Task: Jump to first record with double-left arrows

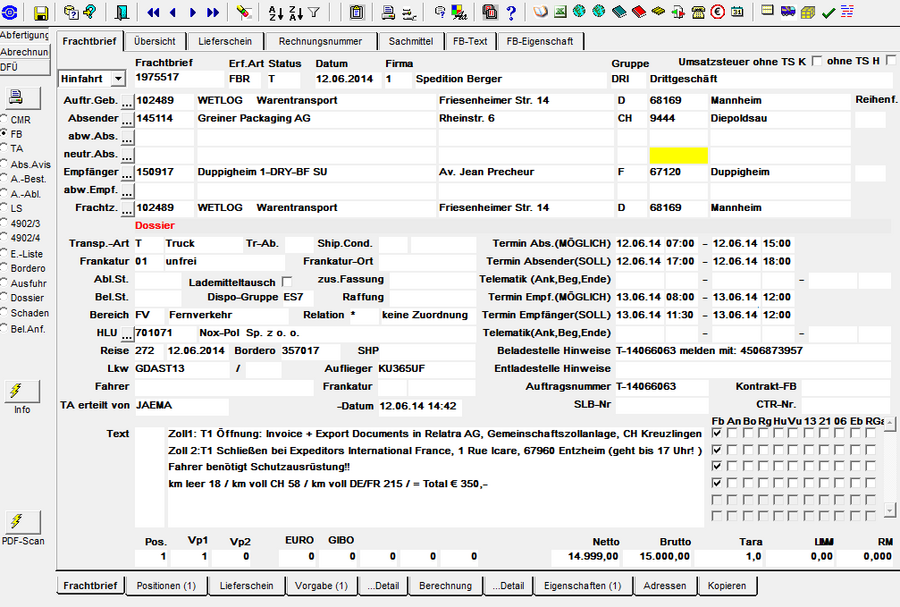Action: [x=153, y=12]
